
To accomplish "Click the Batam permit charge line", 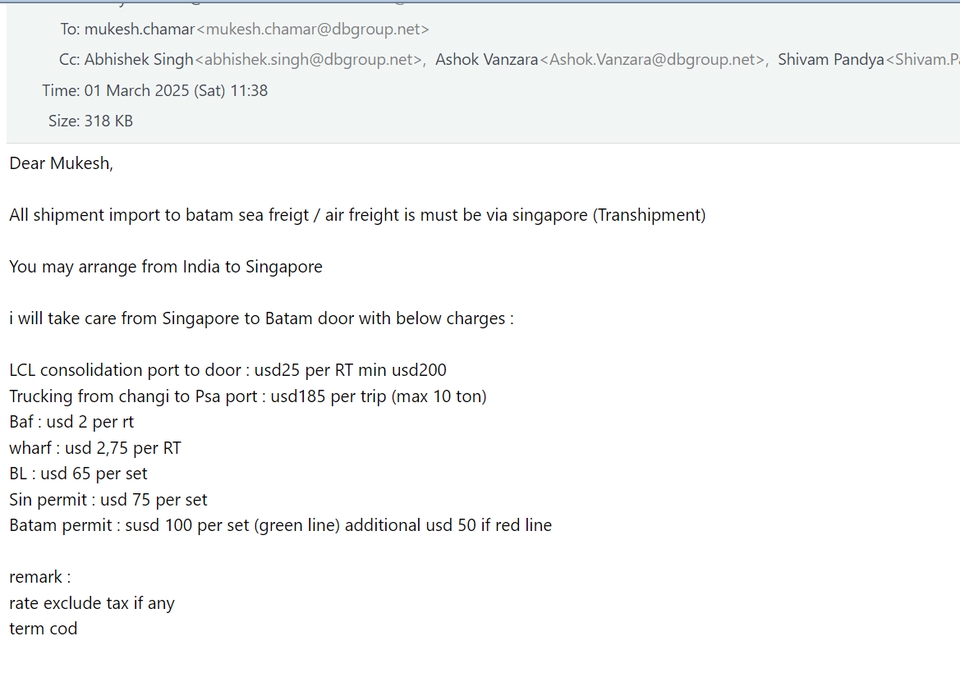I will click(280, 525).
